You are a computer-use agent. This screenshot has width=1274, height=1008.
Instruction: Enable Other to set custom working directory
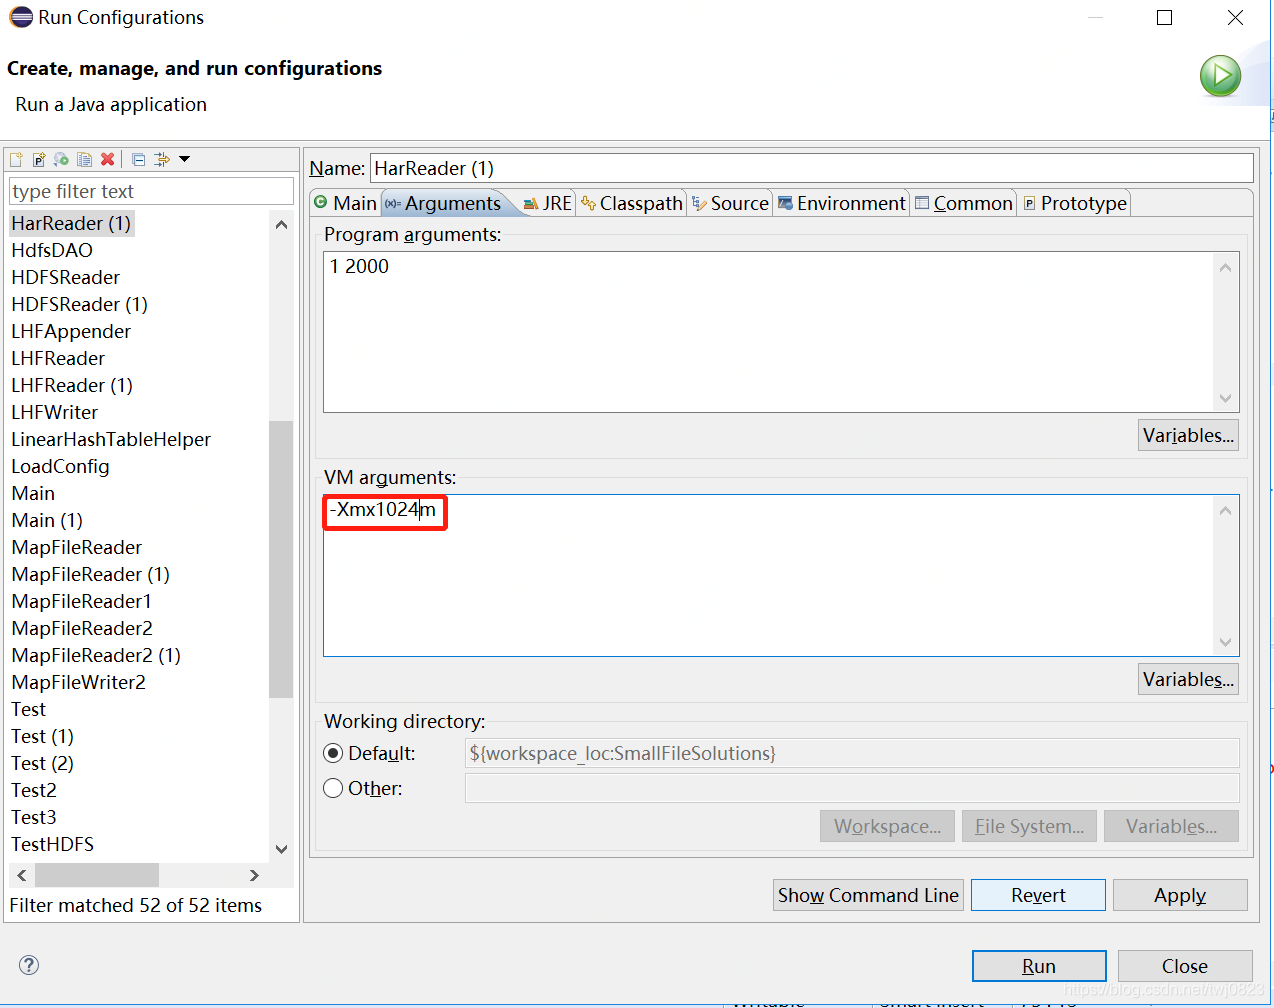[x=332, y=787]
